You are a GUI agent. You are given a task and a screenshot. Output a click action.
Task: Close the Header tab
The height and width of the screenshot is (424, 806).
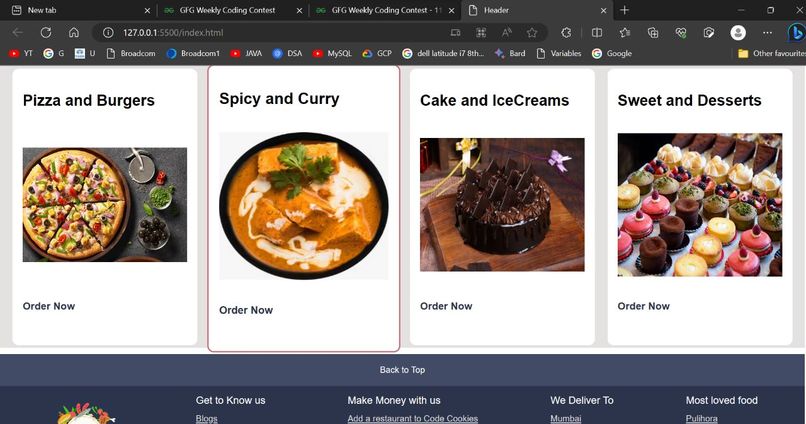603,10
